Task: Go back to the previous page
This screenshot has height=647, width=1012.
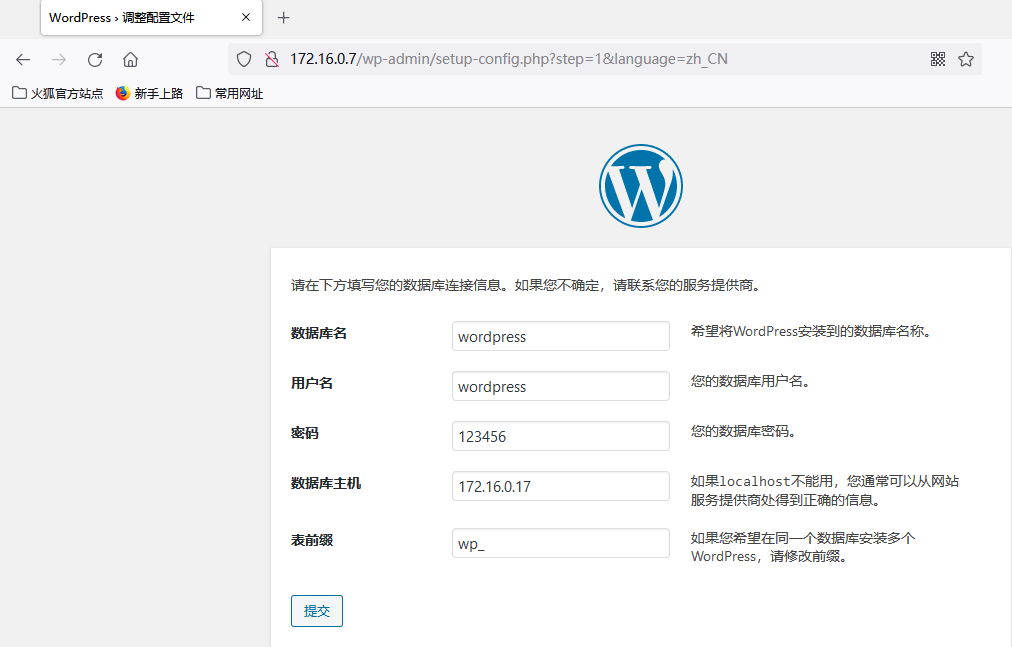Action: [x=23, y=59]
